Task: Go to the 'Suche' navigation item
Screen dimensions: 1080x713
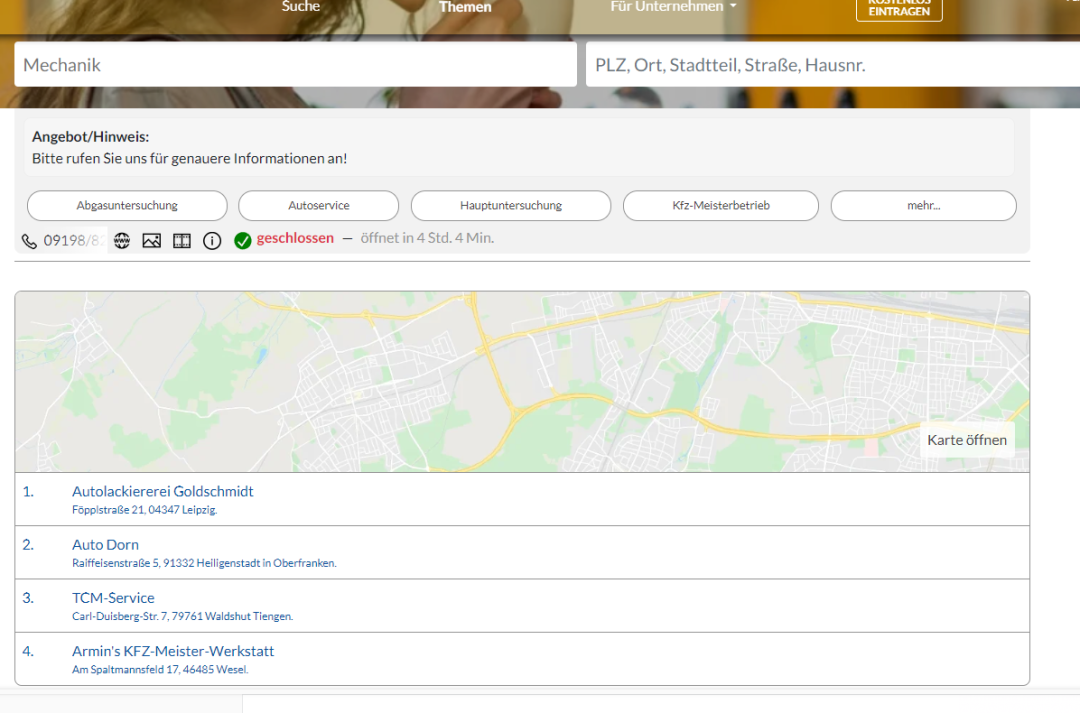Action: pos(301,7)
